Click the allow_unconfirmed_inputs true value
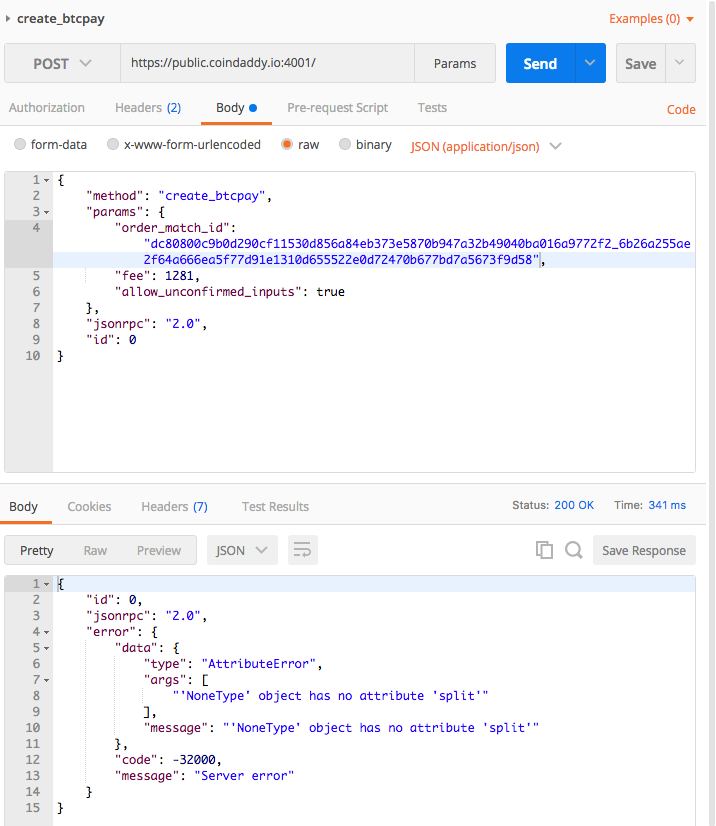Image resolution: width=716 pixels, height=826 pixels. point(330,291)
